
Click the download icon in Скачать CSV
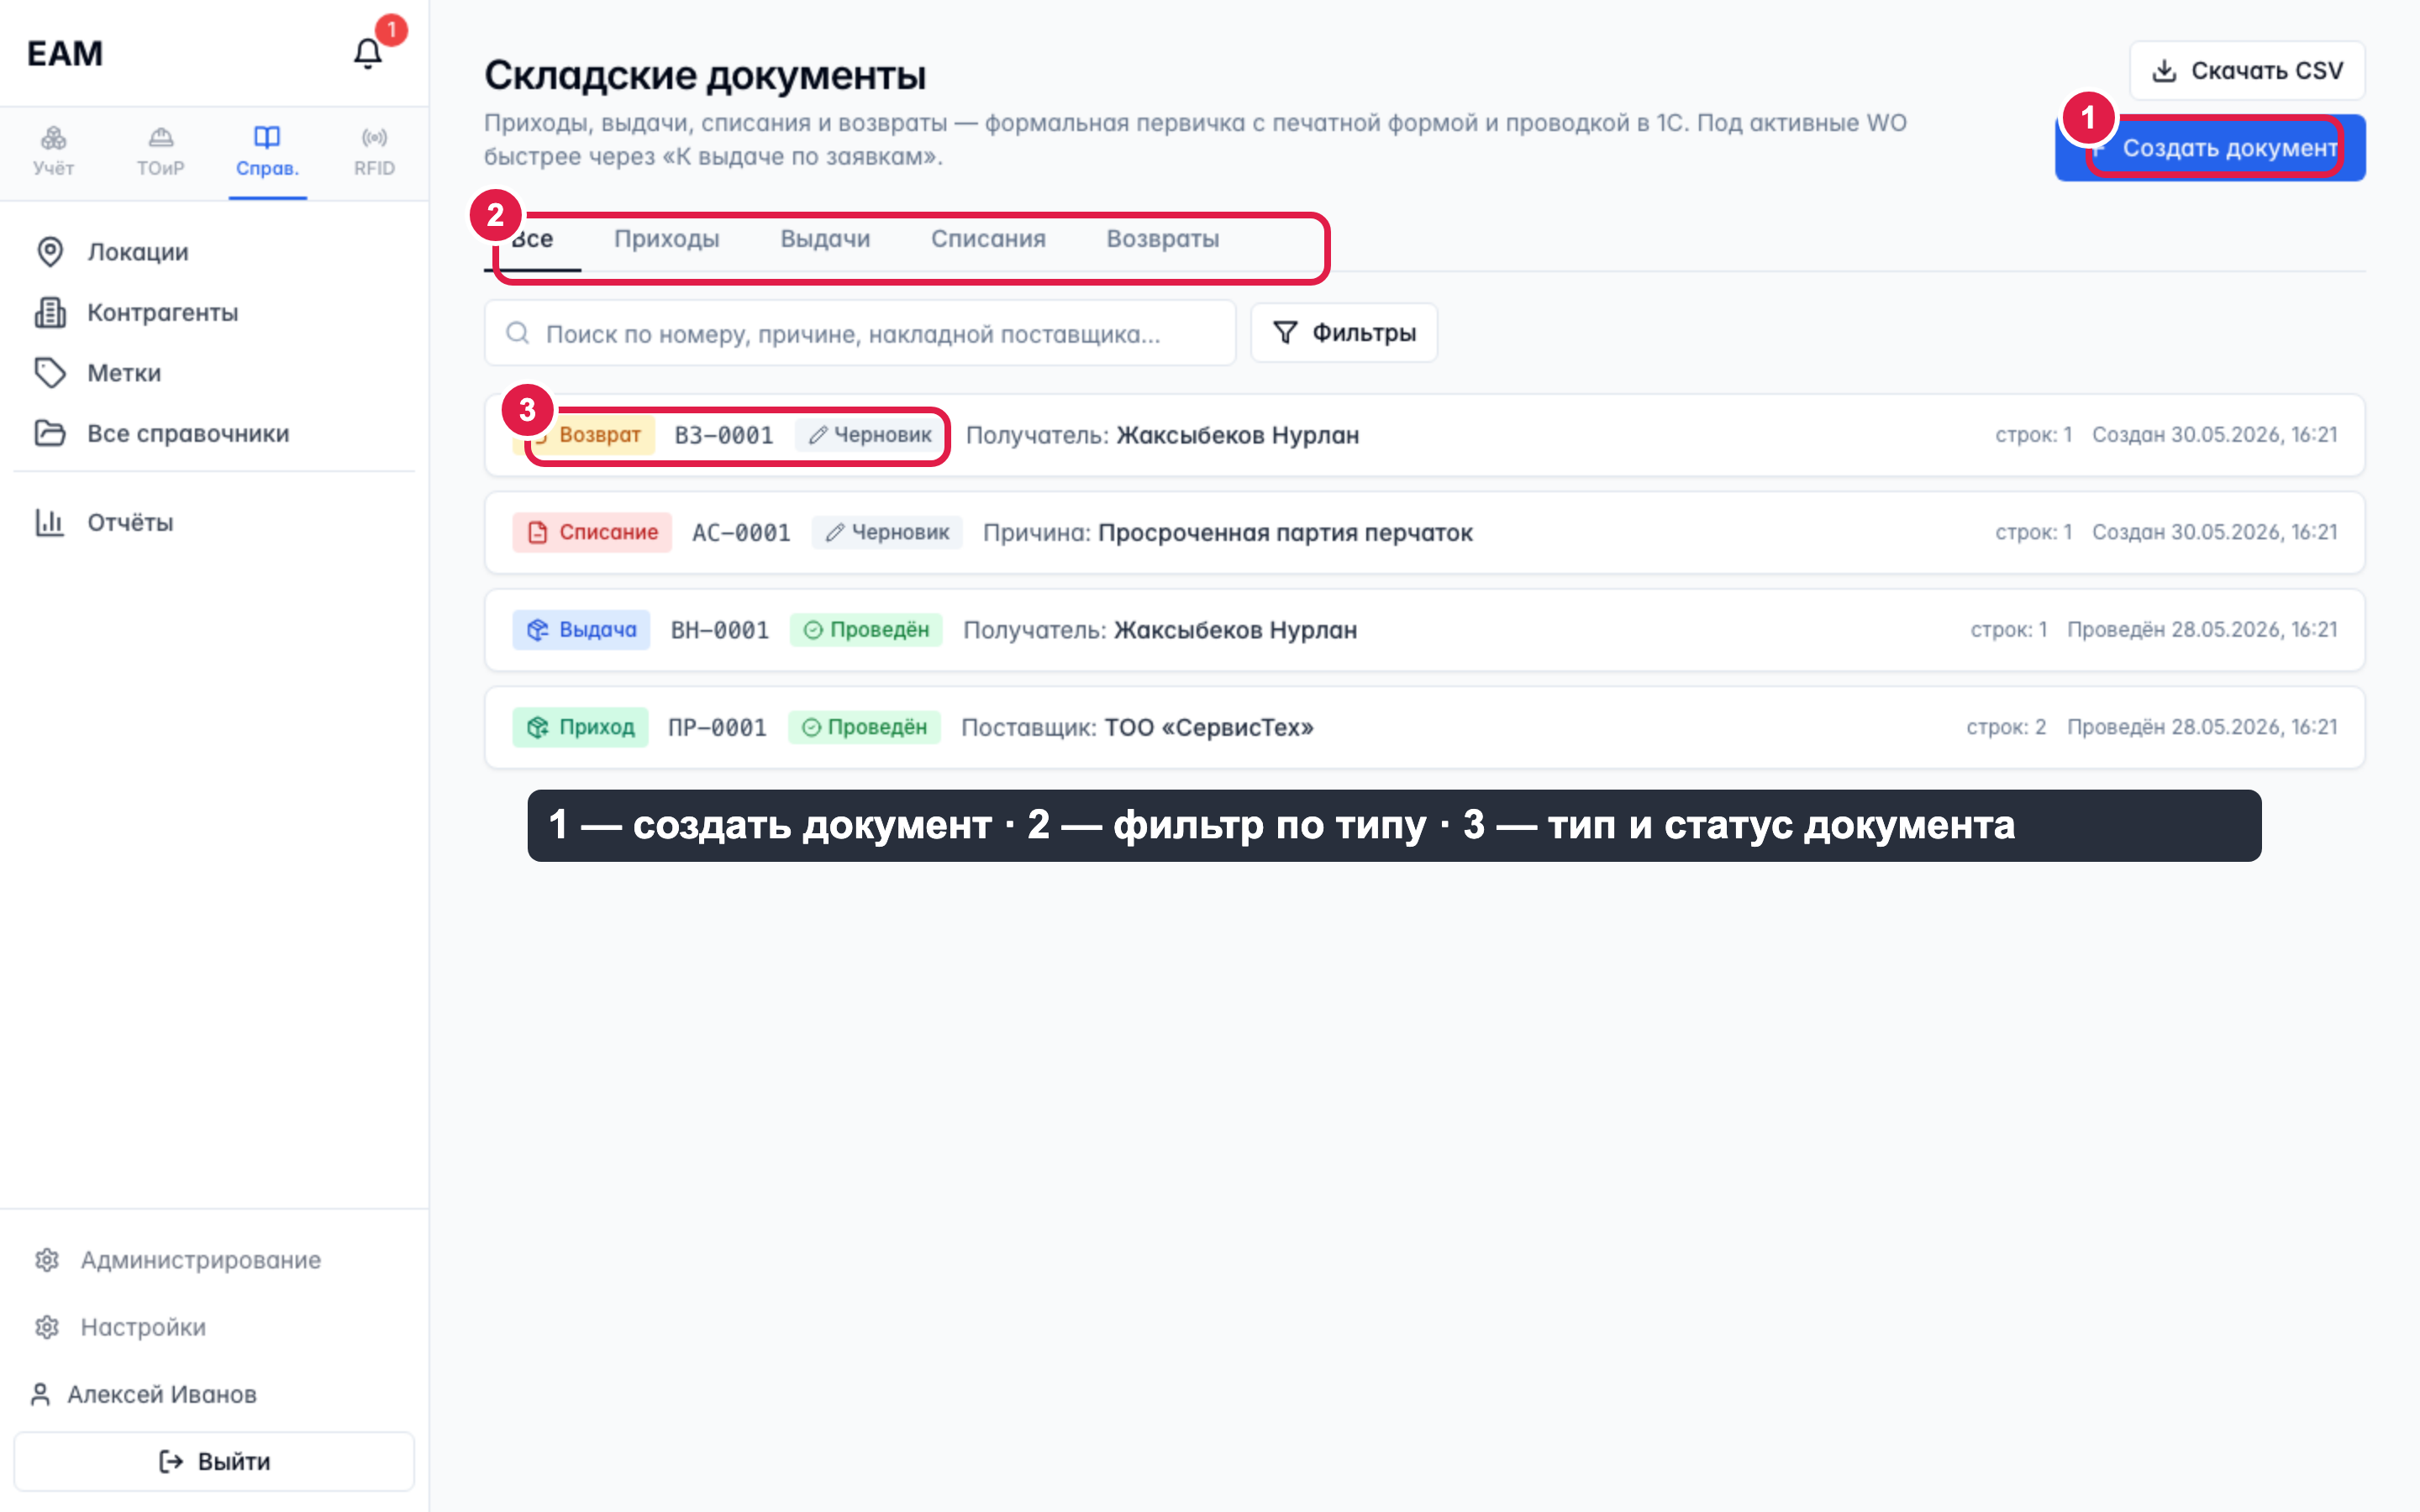coord(2164,71)
